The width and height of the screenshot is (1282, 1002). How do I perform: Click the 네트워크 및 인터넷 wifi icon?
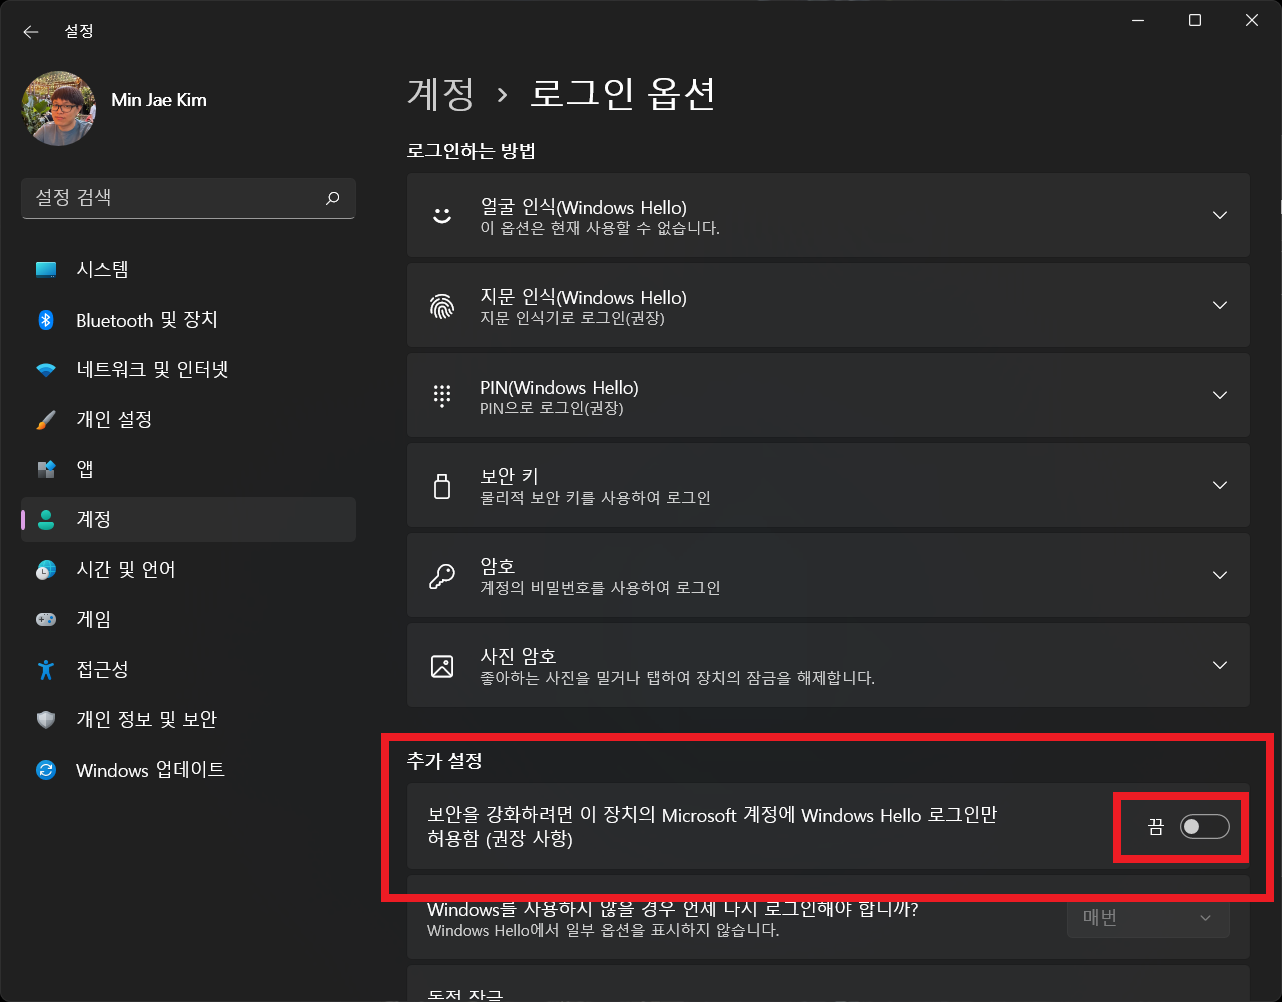point(46,370)
